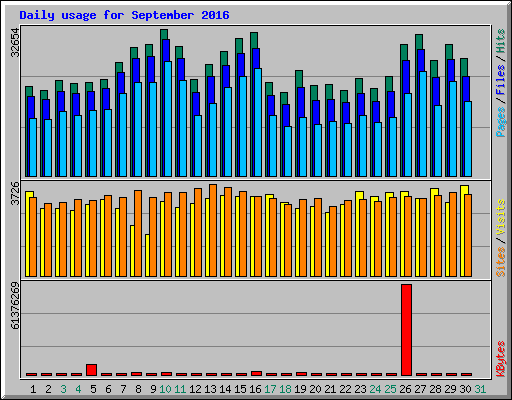The width and height of the screenshot is (512, 400).
Task: Click the green day 4 label
Action: coord(78,389)
